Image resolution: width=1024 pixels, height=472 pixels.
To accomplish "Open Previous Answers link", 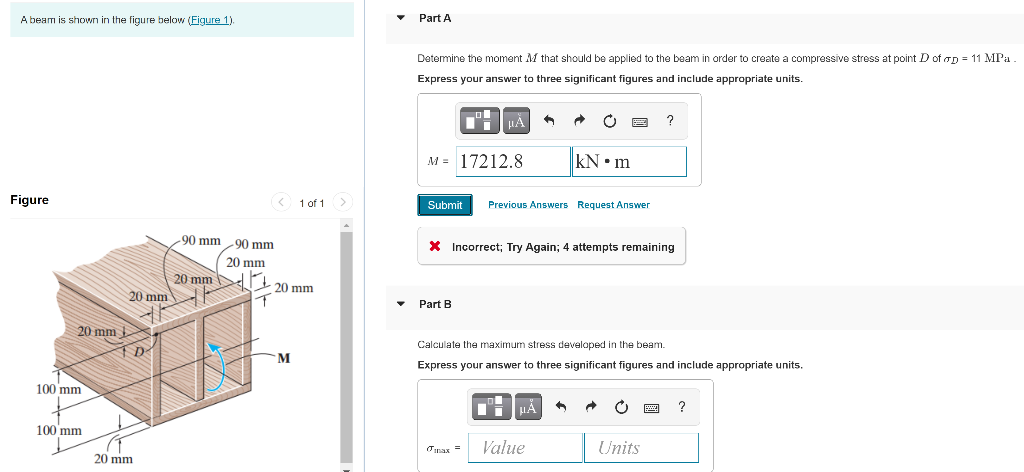I will (x=528, y=205).
